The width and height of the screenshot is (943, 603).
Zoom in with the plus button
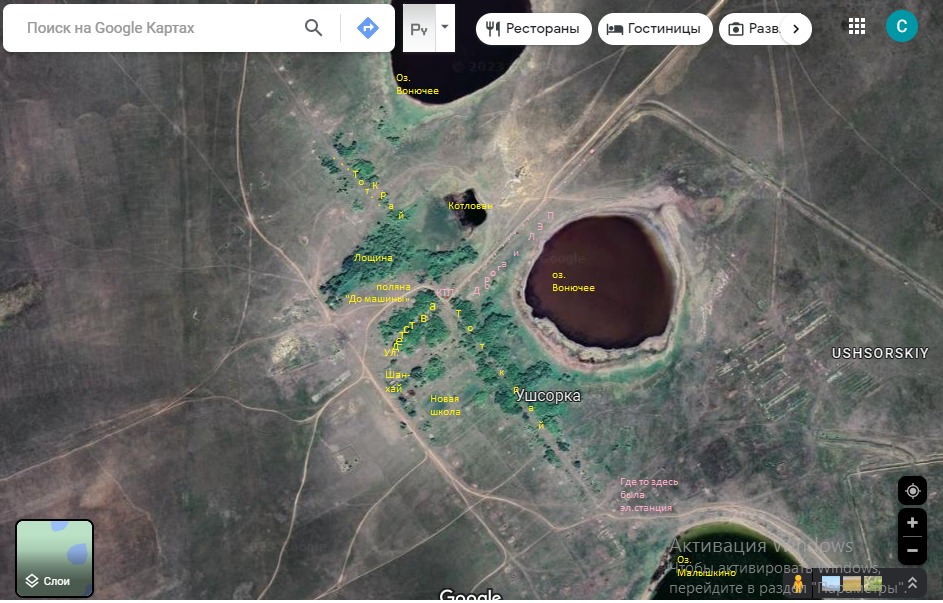coord(912,522)
